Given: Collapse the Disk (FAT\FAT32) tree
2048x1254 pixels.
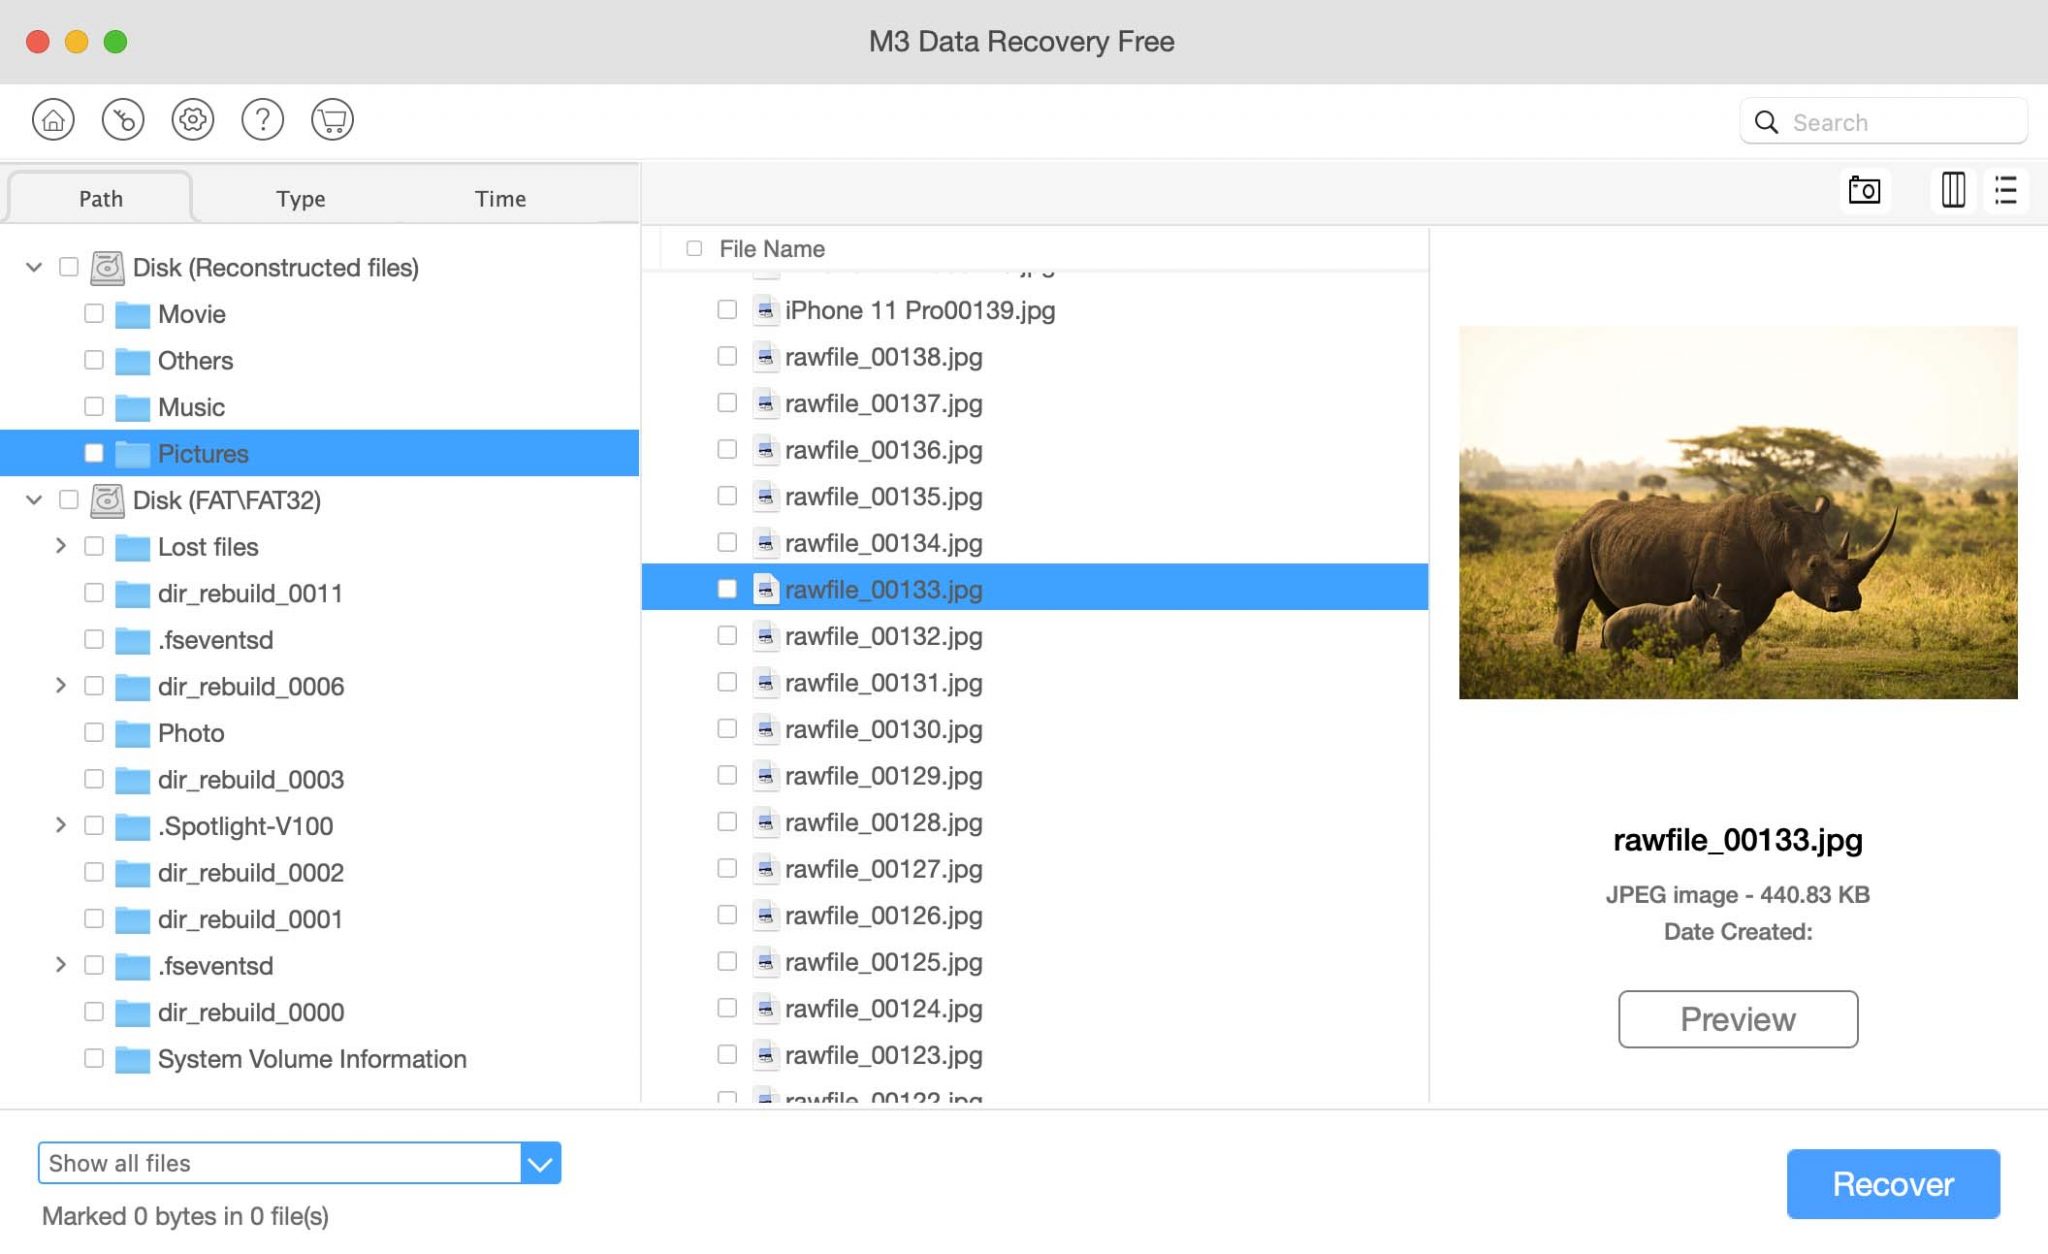Looking at the screenshot, I should coord(33,500).
